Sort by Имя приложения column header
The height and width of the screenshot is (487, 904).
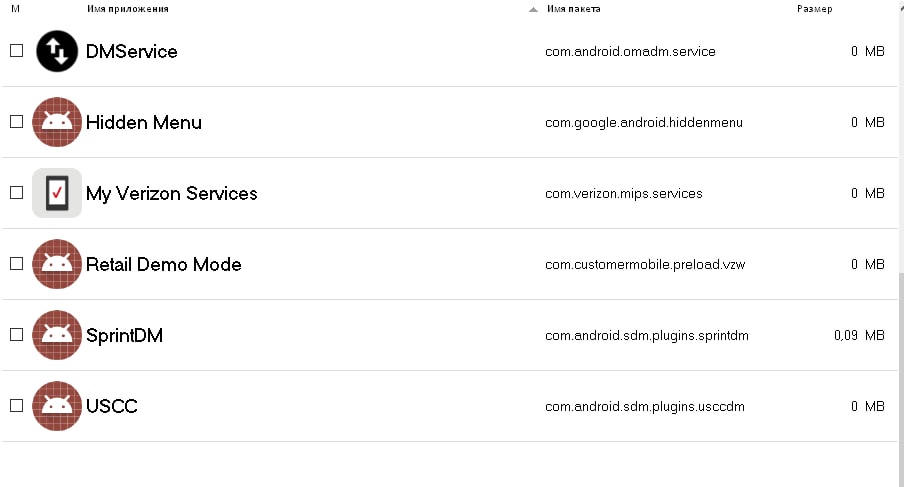pyautogui.click(x=128, y=9)
